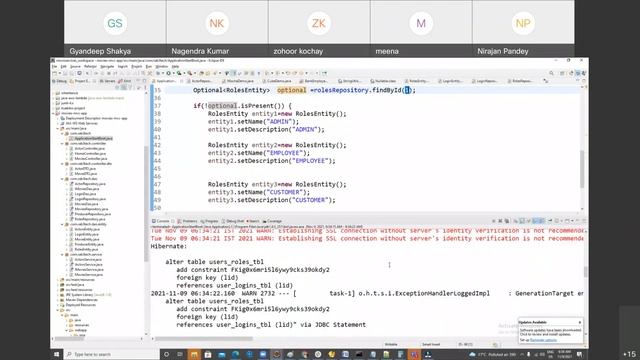Click the findById argument in line 35
The image size is (640, 360).
pos(407,90)
